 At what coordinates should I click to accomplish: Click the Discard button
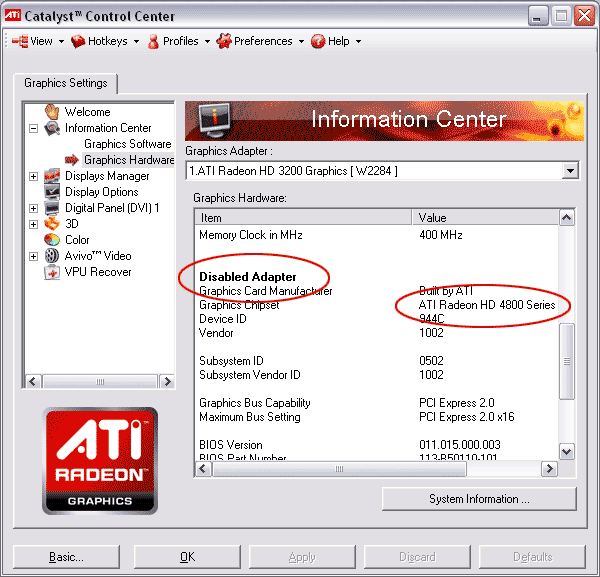pos(417,557)
